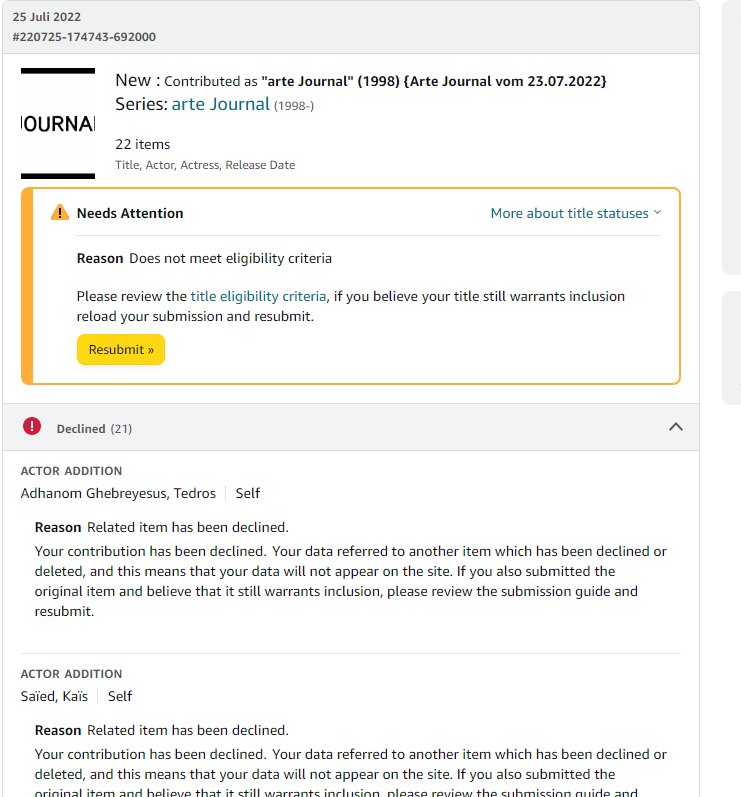The height and width of the screenshot is (797, 741).
Task: Click the Title, Actor, Actress, Release Date line
Action: click(205, 165)
